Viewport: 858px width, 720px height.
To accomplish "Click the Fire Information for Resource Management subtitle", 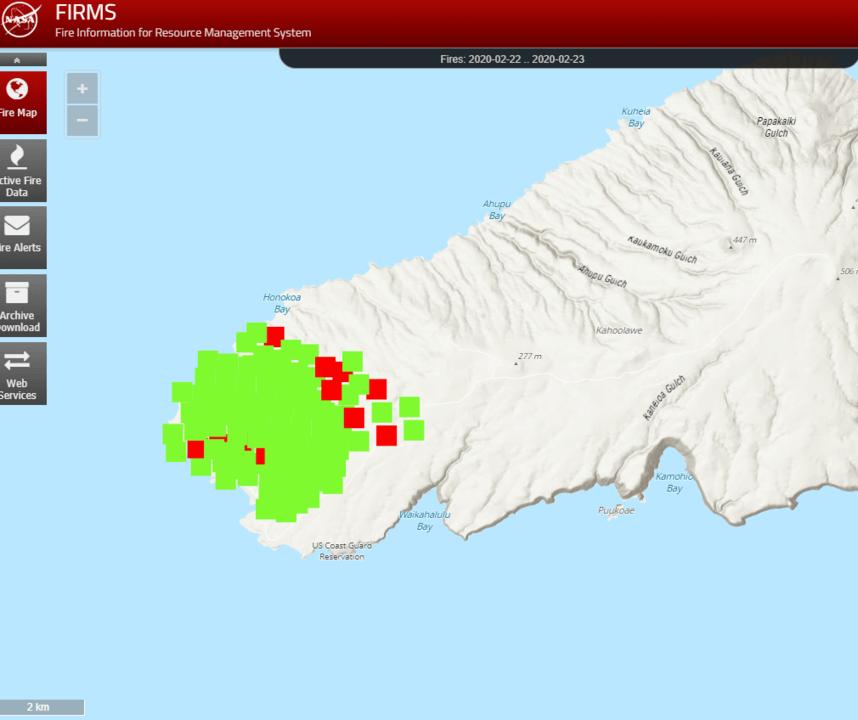I will pos(183,33).
